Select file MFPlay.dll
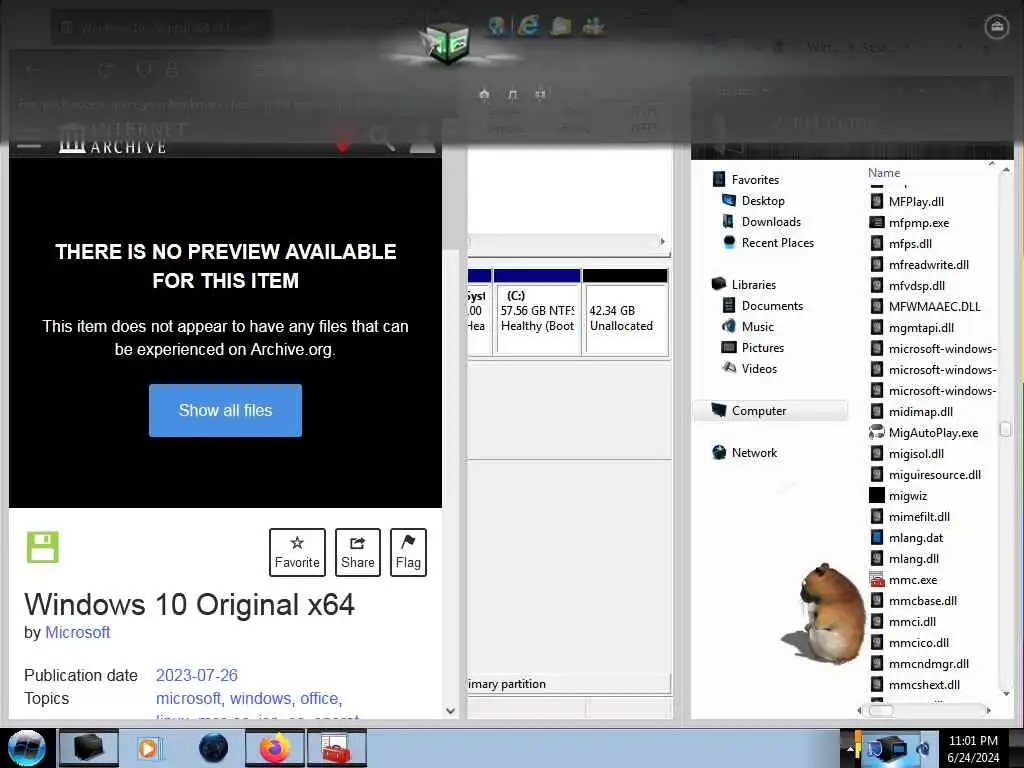Image resolution: width=1024 pixels, height=768 pixels. coord(916,202)
